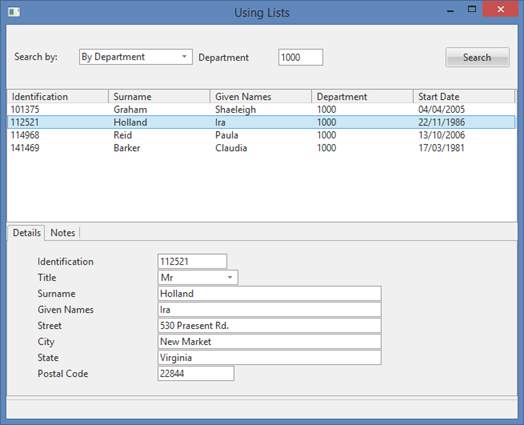Click the City field containing New Market

pos(269,341)
